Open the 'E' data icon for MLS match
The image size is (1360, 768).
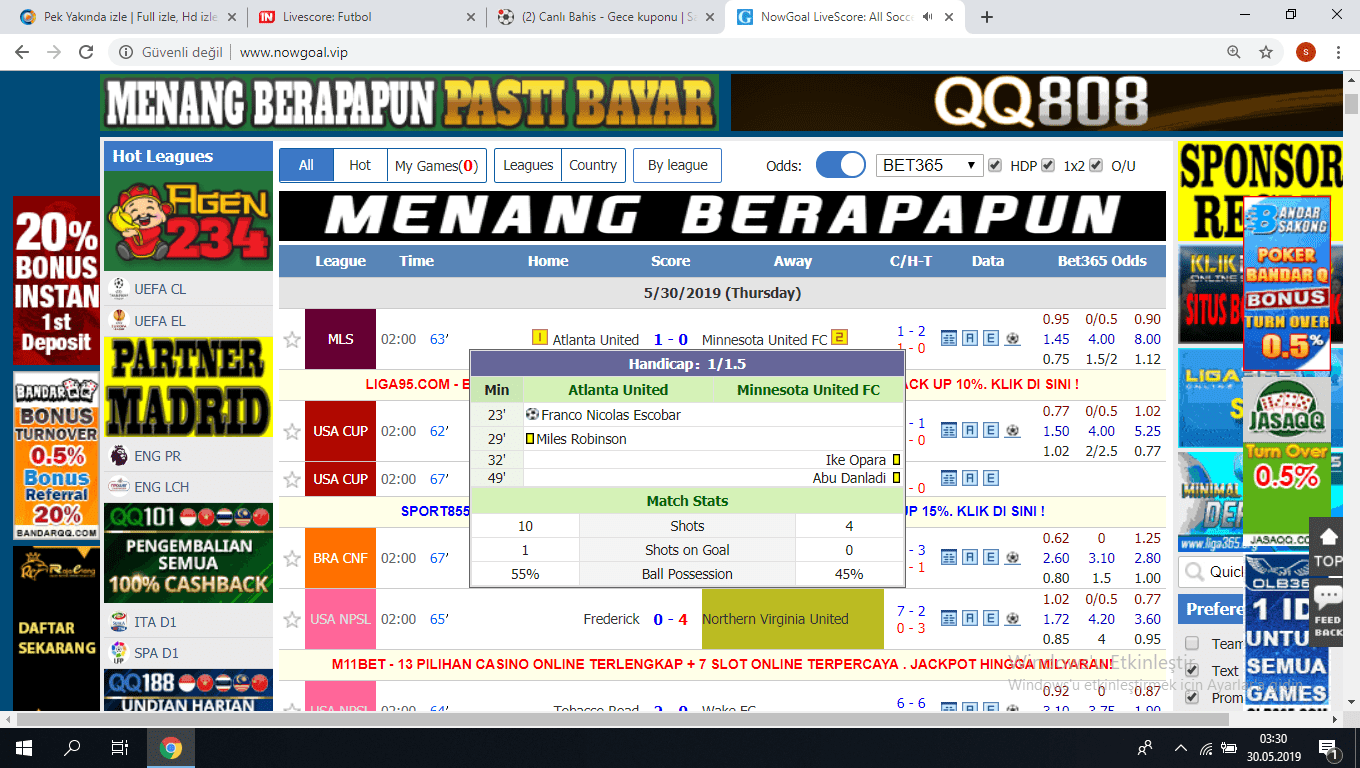(x=991, y=339)
